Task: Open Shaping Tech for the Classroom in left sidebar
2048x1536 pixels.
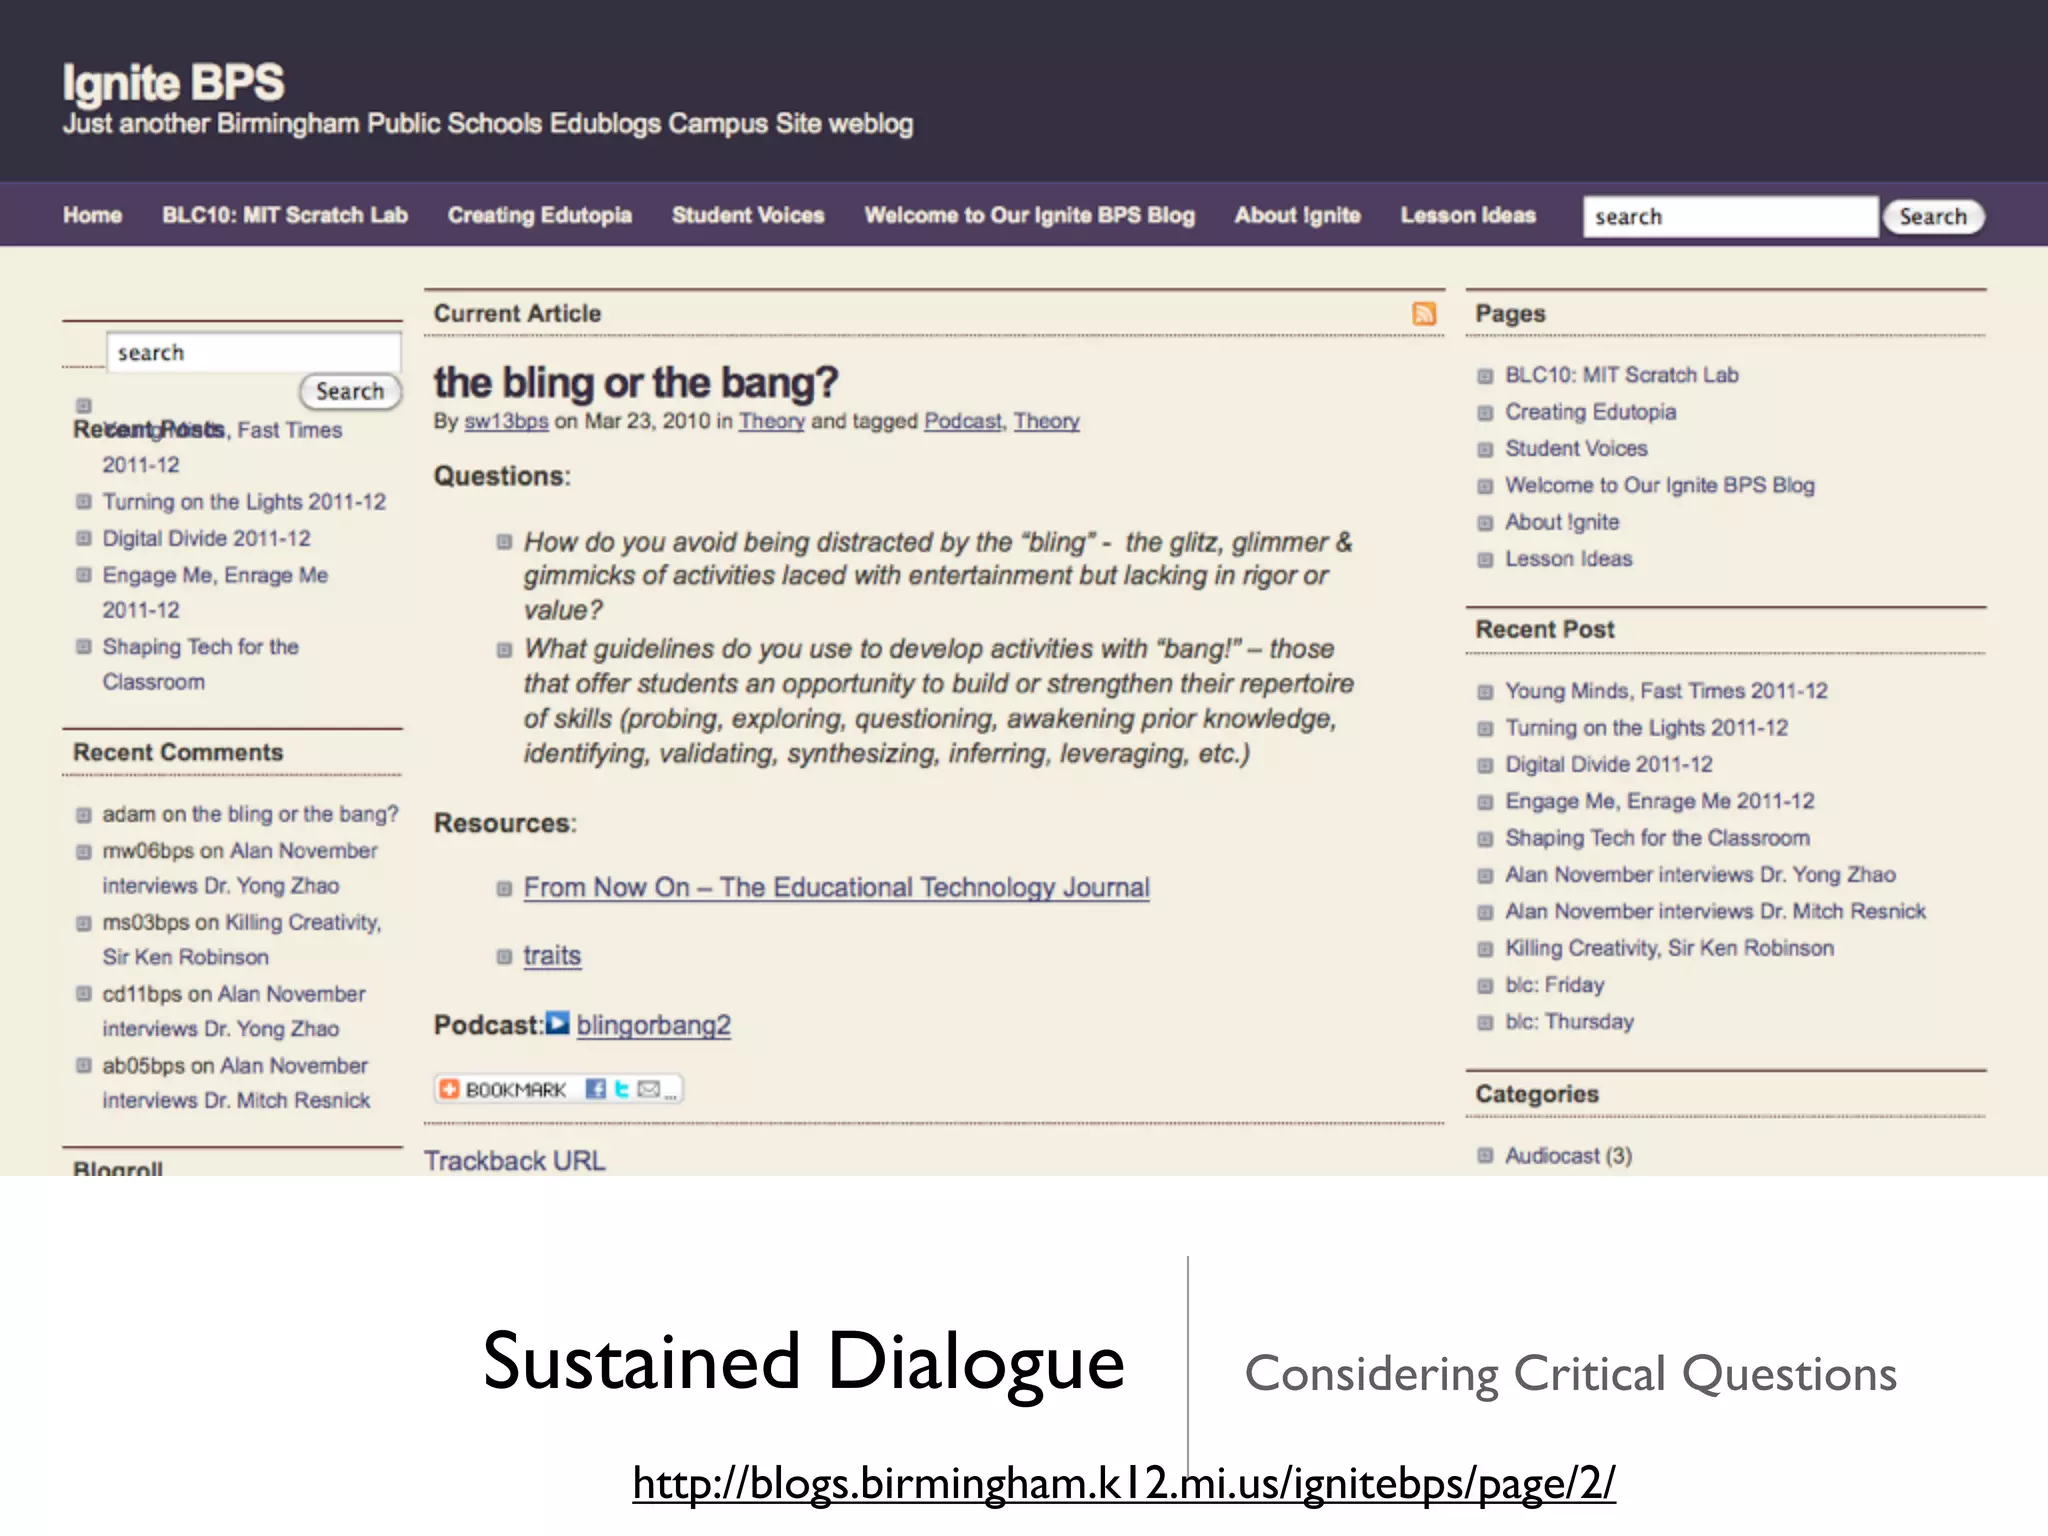Action: click(201, 664)
